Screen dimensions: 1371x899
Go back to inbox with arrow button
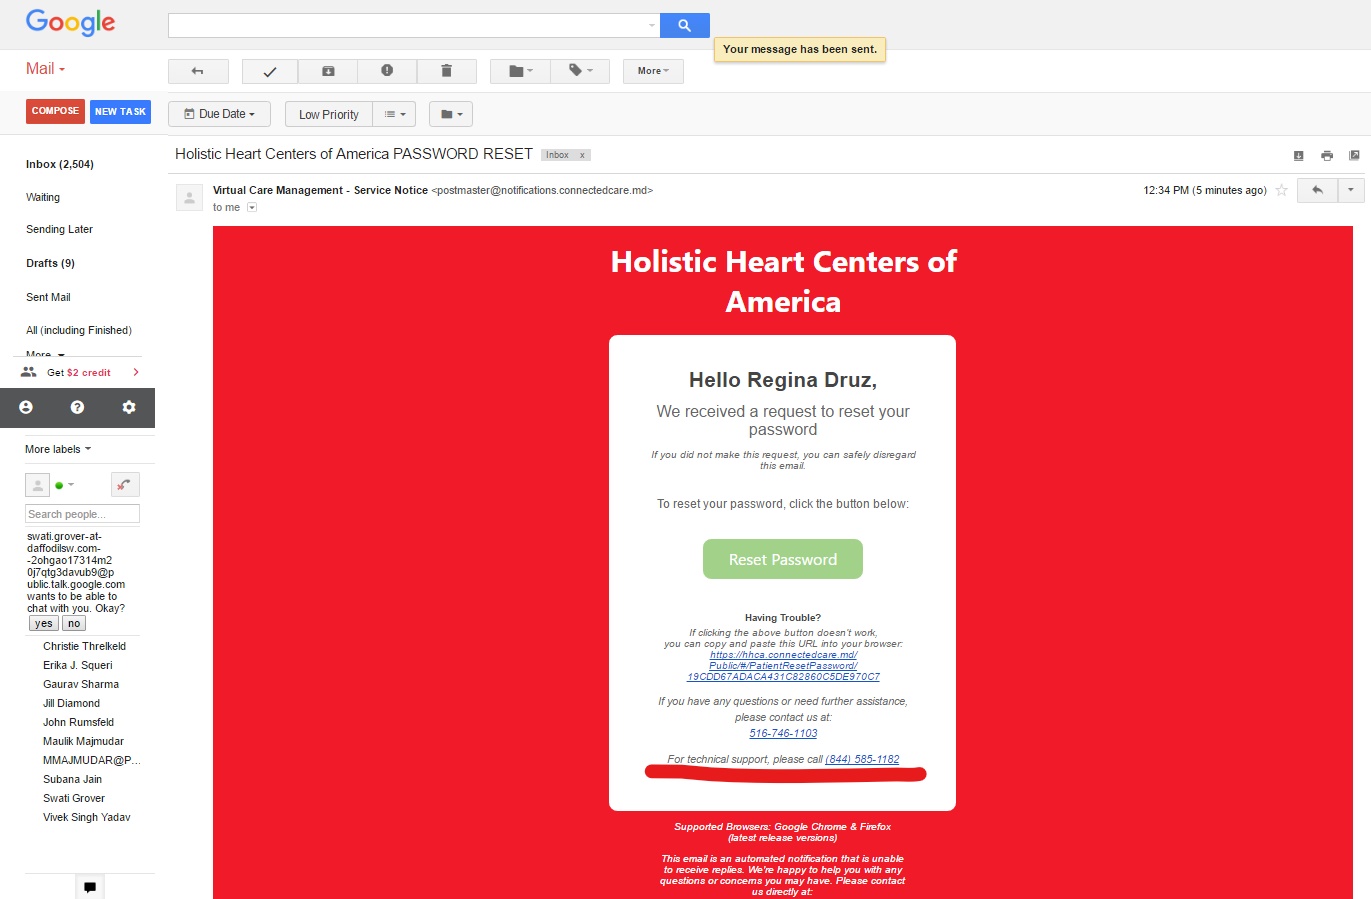pyautogui.click(x=198, y=71)
